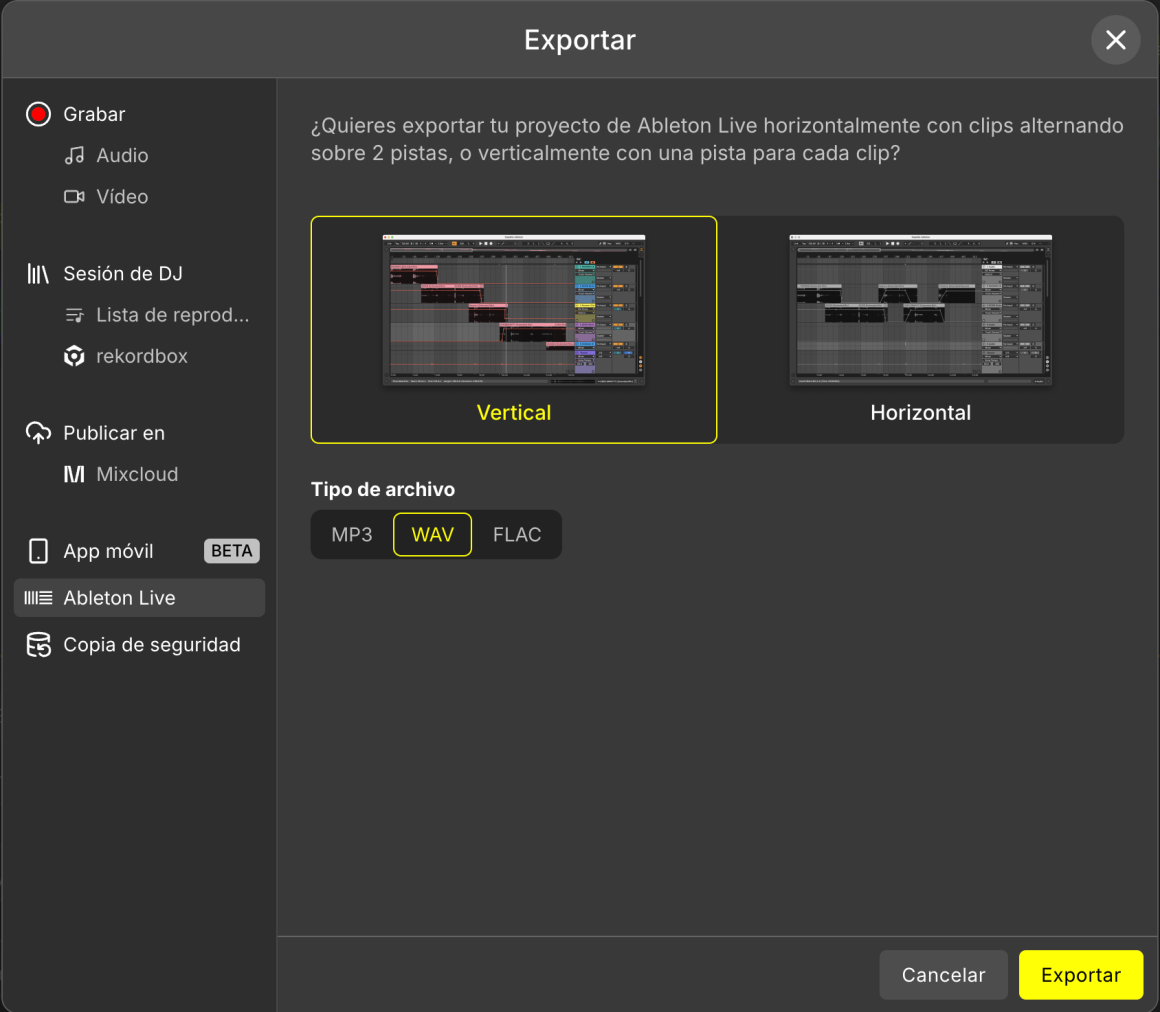Click the red Grabar record icon
Image resolution: width=1160 pixels, height=1012 pixels.
point(38,114)
